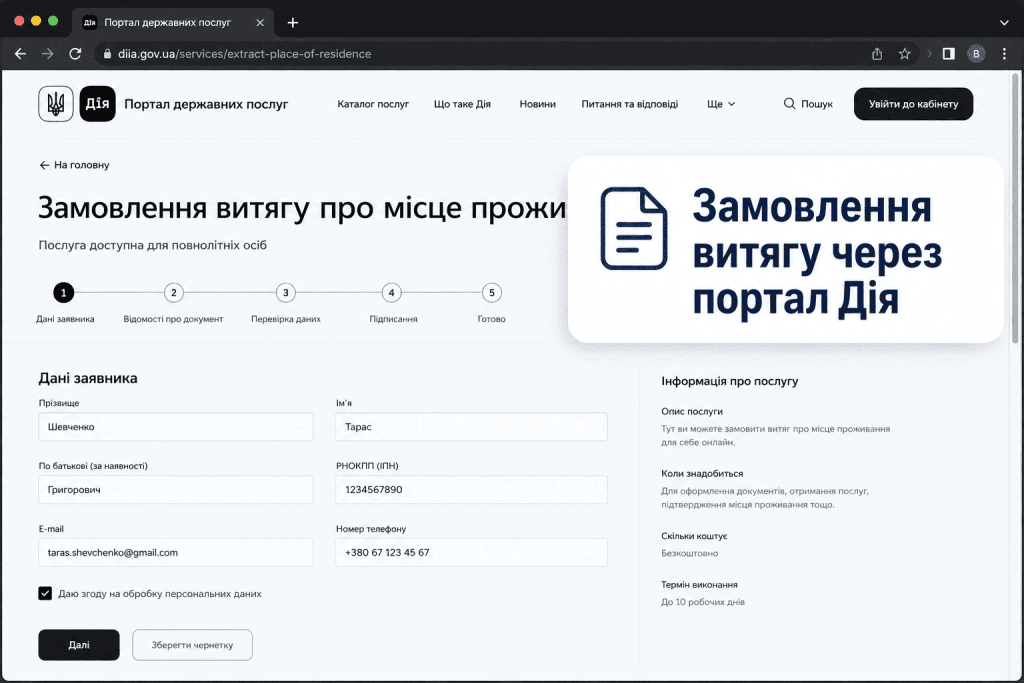Open Що таке Дія menu item

[x=462, y=104]
